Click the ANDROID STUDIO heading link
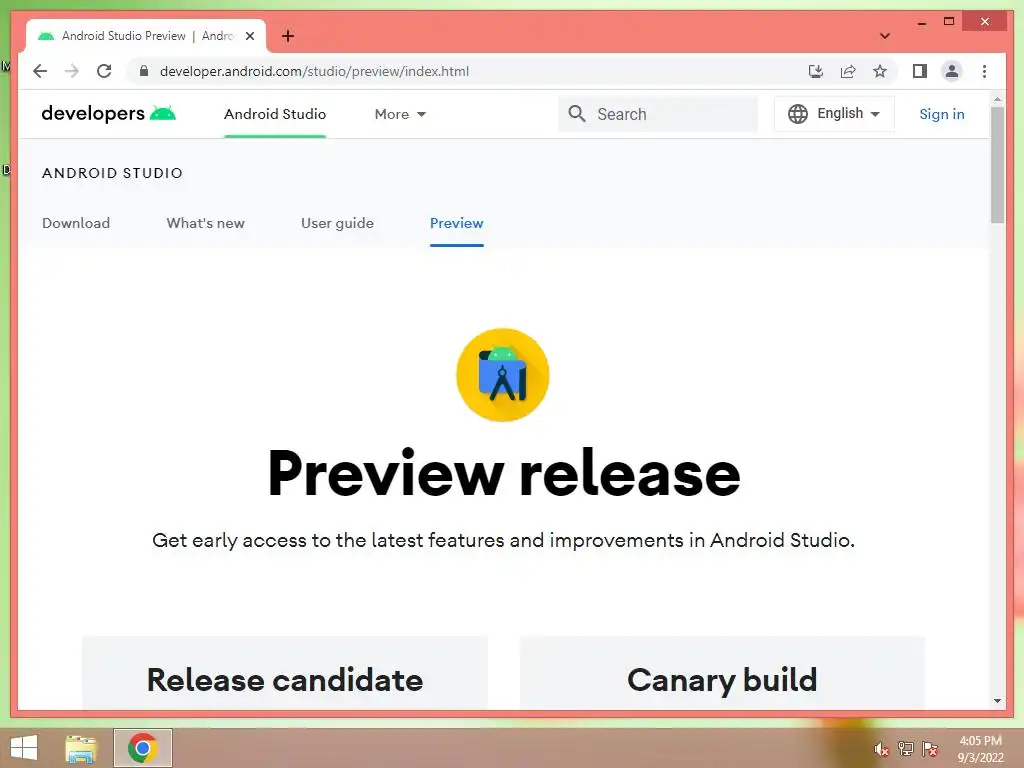 tap(112, 173)
